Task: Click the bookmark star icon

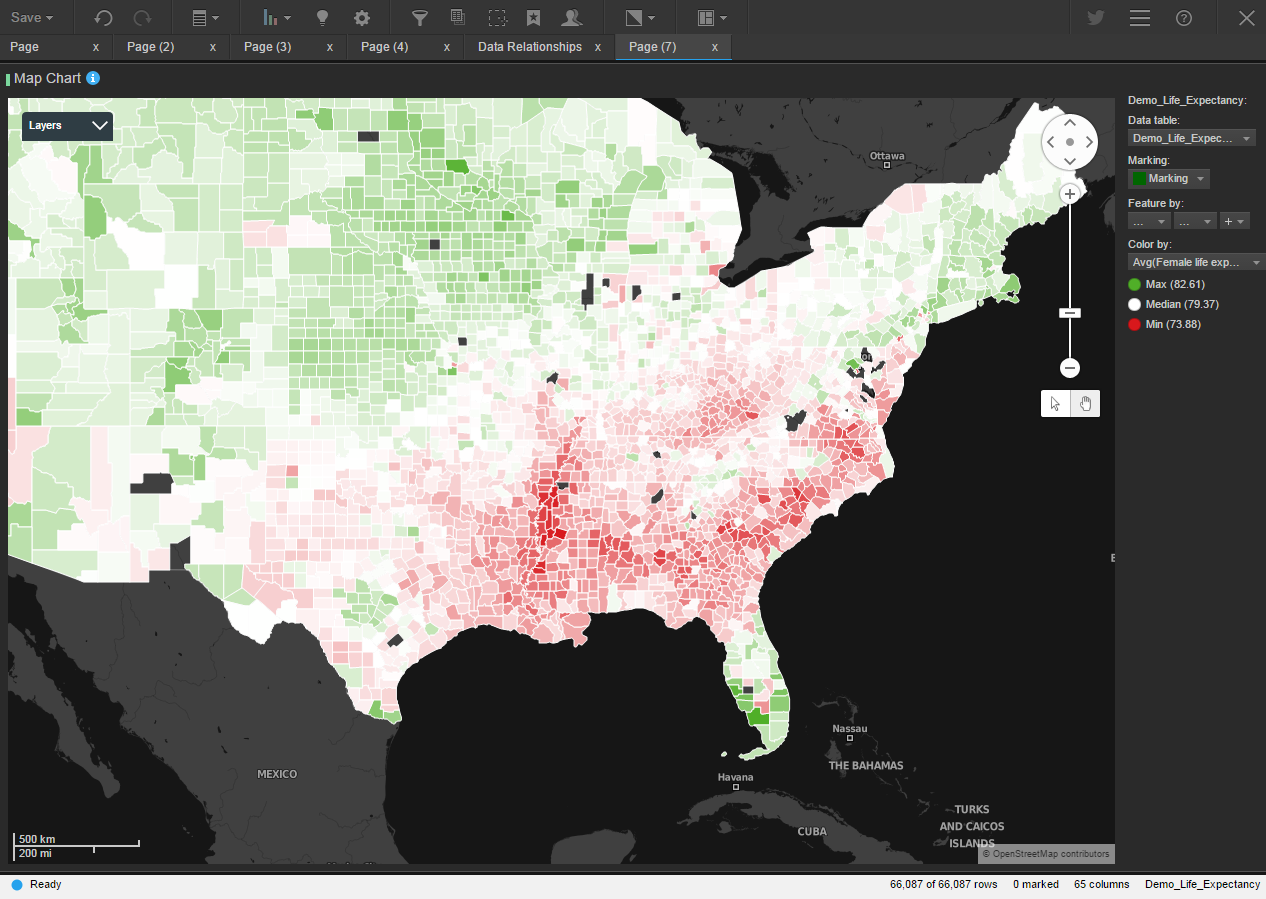Action: tap(533, 18)
